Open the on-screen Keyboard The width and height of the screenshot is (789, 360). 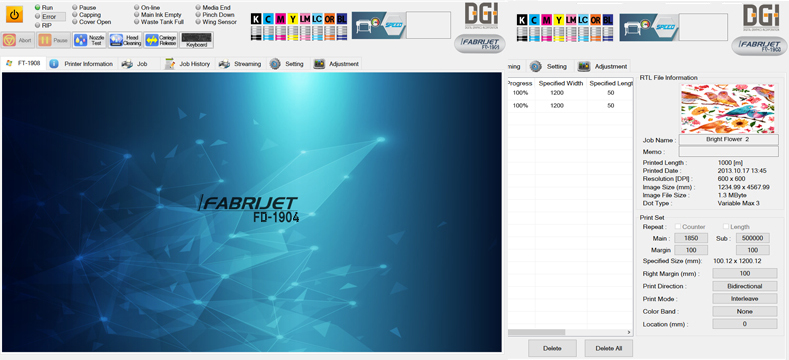coord(197,40)
